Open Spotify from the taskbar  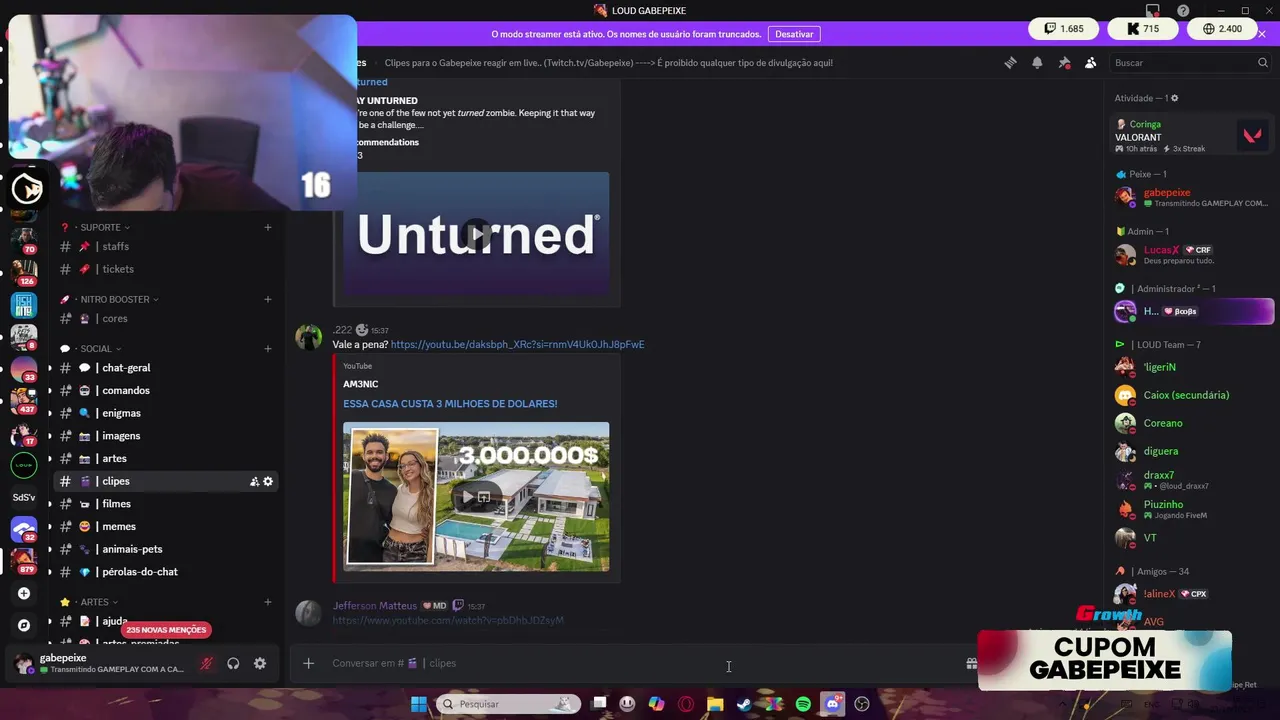pos(803,704)
